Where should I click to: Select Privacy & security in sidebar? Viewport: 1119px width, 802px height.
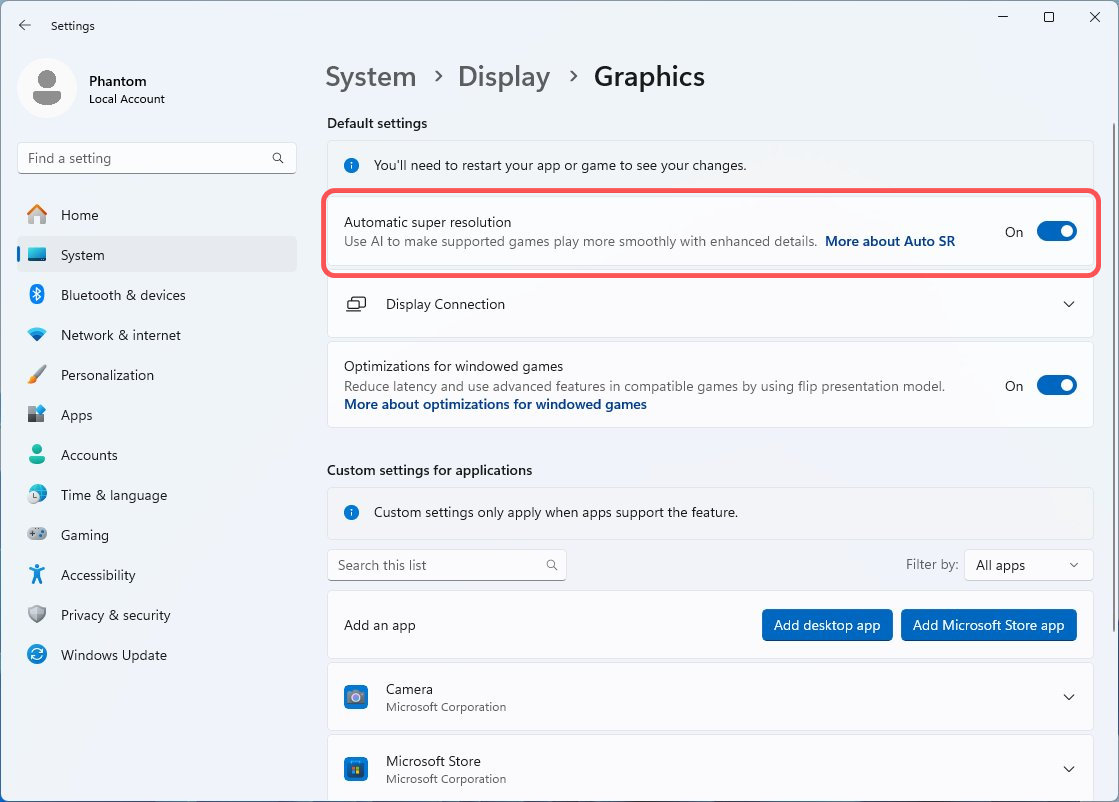[157, 614]
